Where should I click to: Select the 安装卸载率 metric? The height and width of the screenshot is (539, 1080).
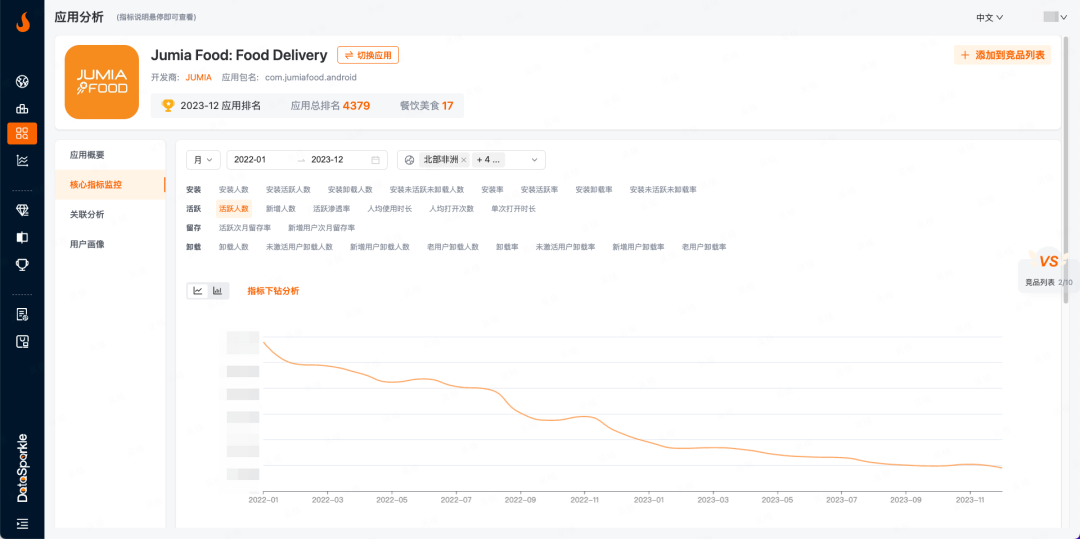(594, 189)
